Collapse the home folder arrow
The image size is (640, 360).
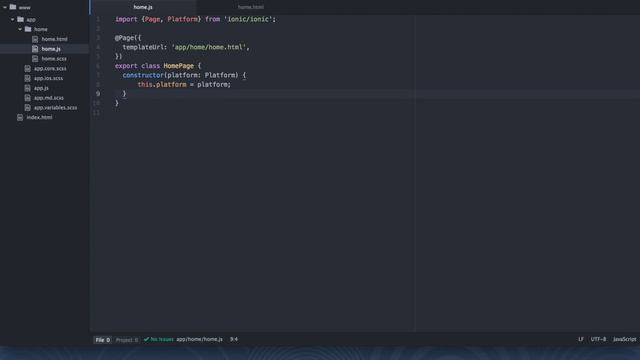tap(20, 29)
